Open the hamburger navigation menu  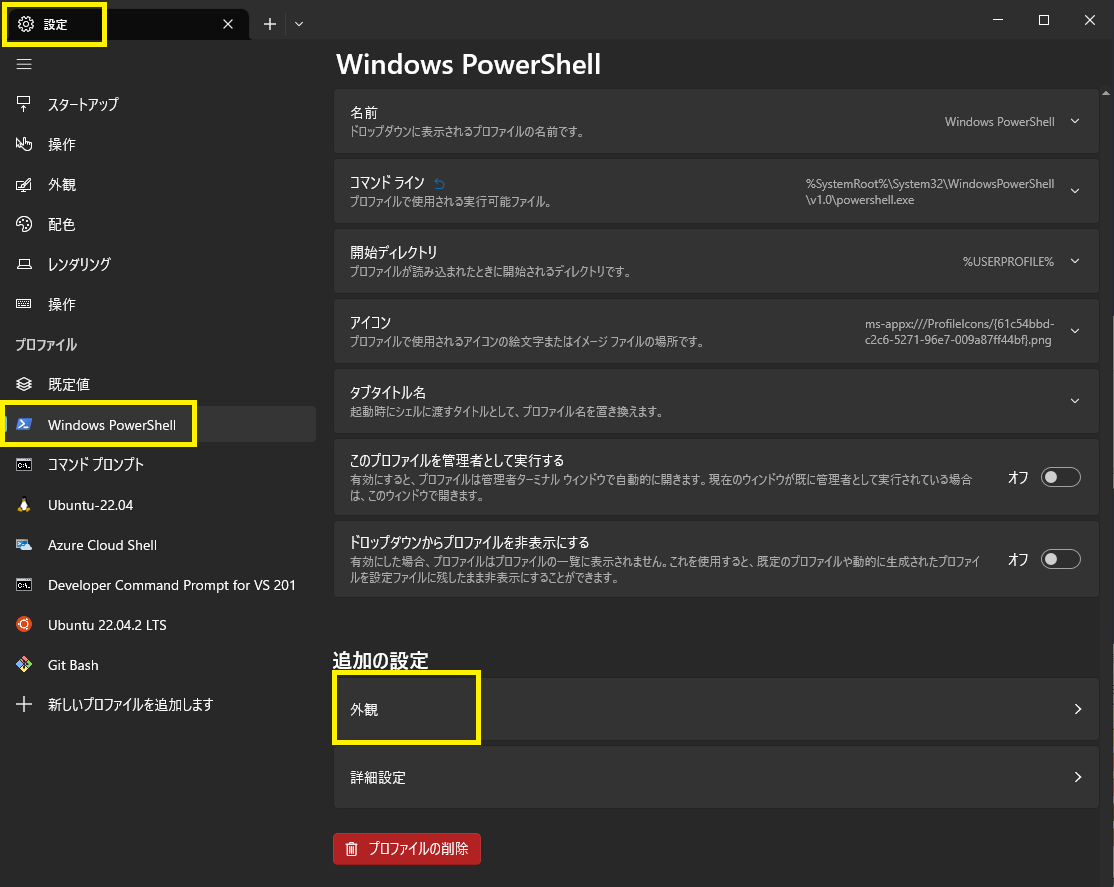[24, 64]
